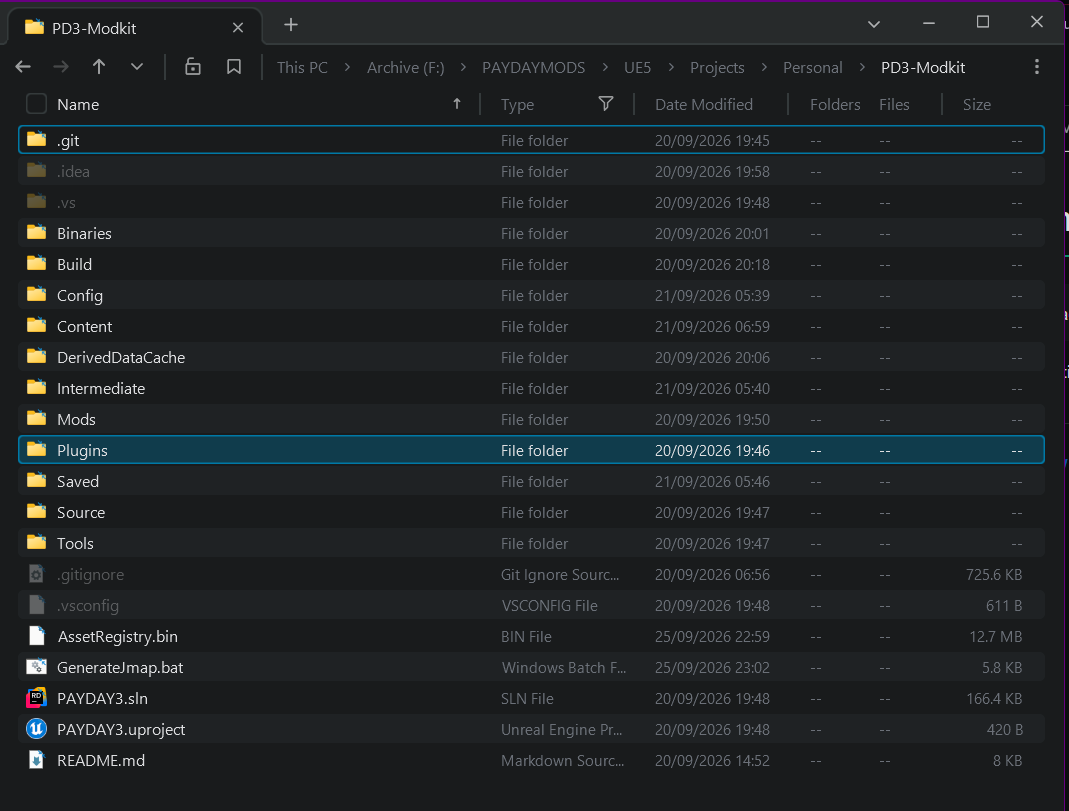The height and width of the screenshot is (811, 1069).
Task: Click the lock/unlock pane icon
Action: pyautogui.click(x=193, y=67)
